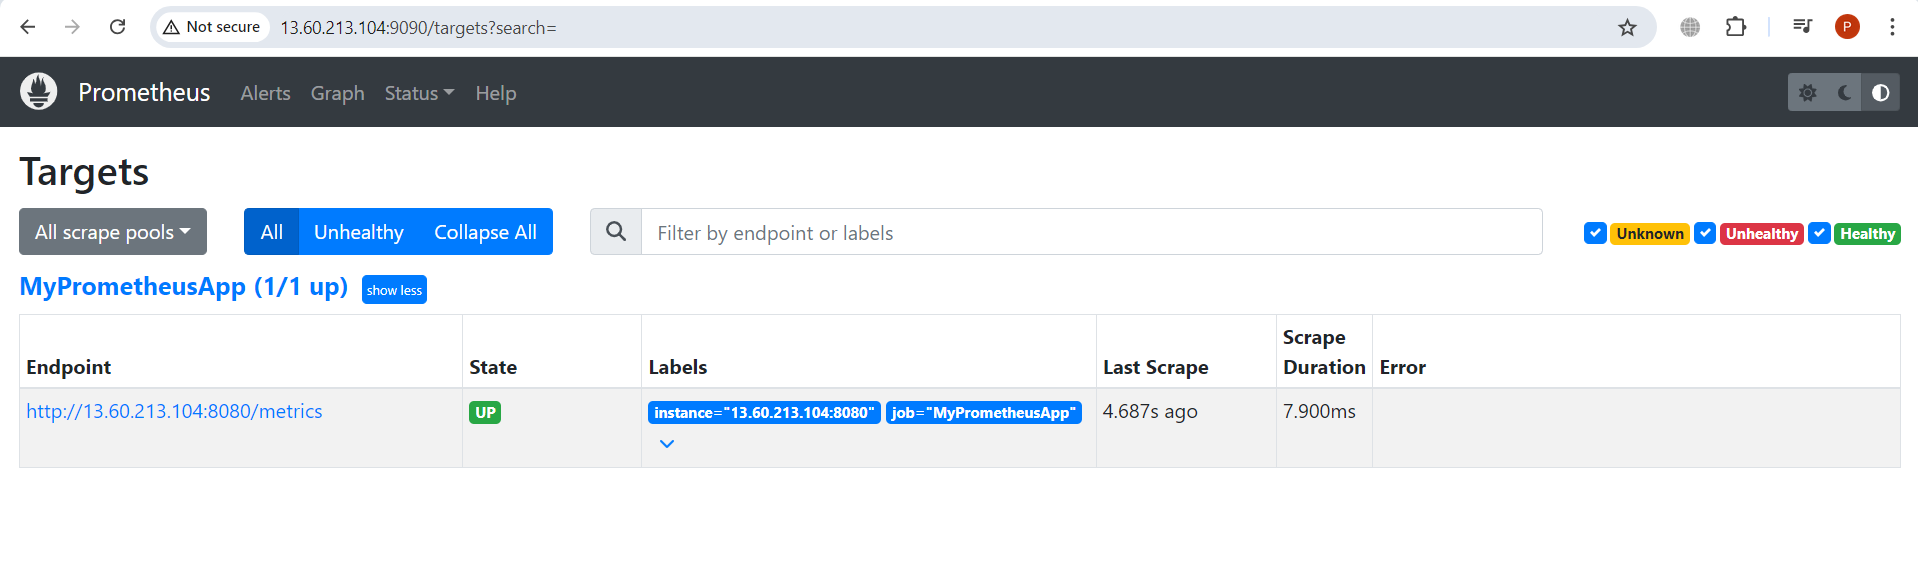Reload the page
This screenshot has height=585, width=1918.
[x=117, y=27]
